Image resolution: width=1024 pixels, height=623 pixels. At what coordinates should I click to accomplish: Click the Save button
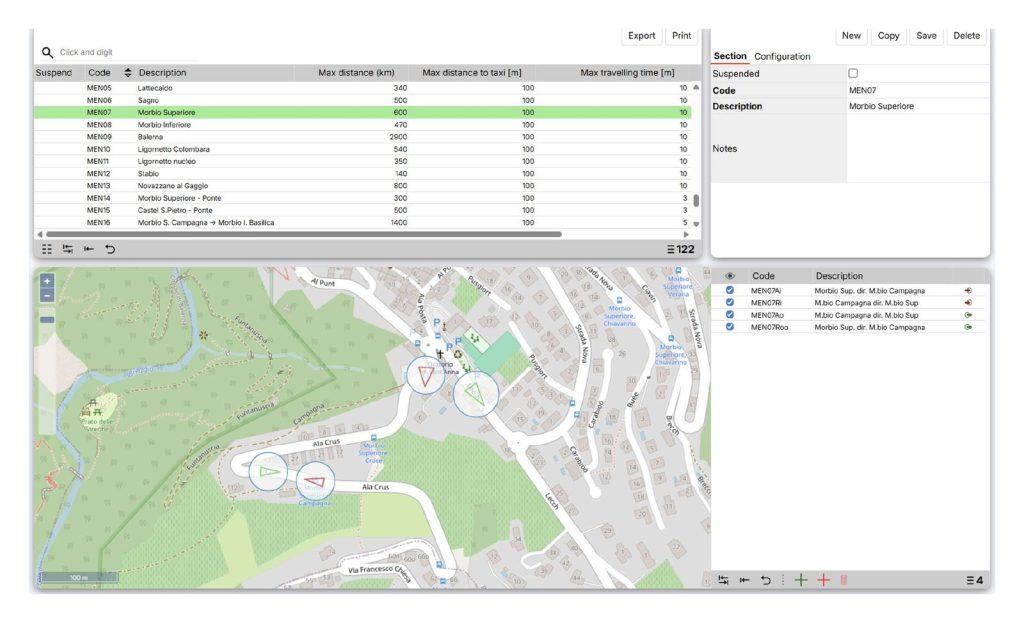(x=926, y=36)
